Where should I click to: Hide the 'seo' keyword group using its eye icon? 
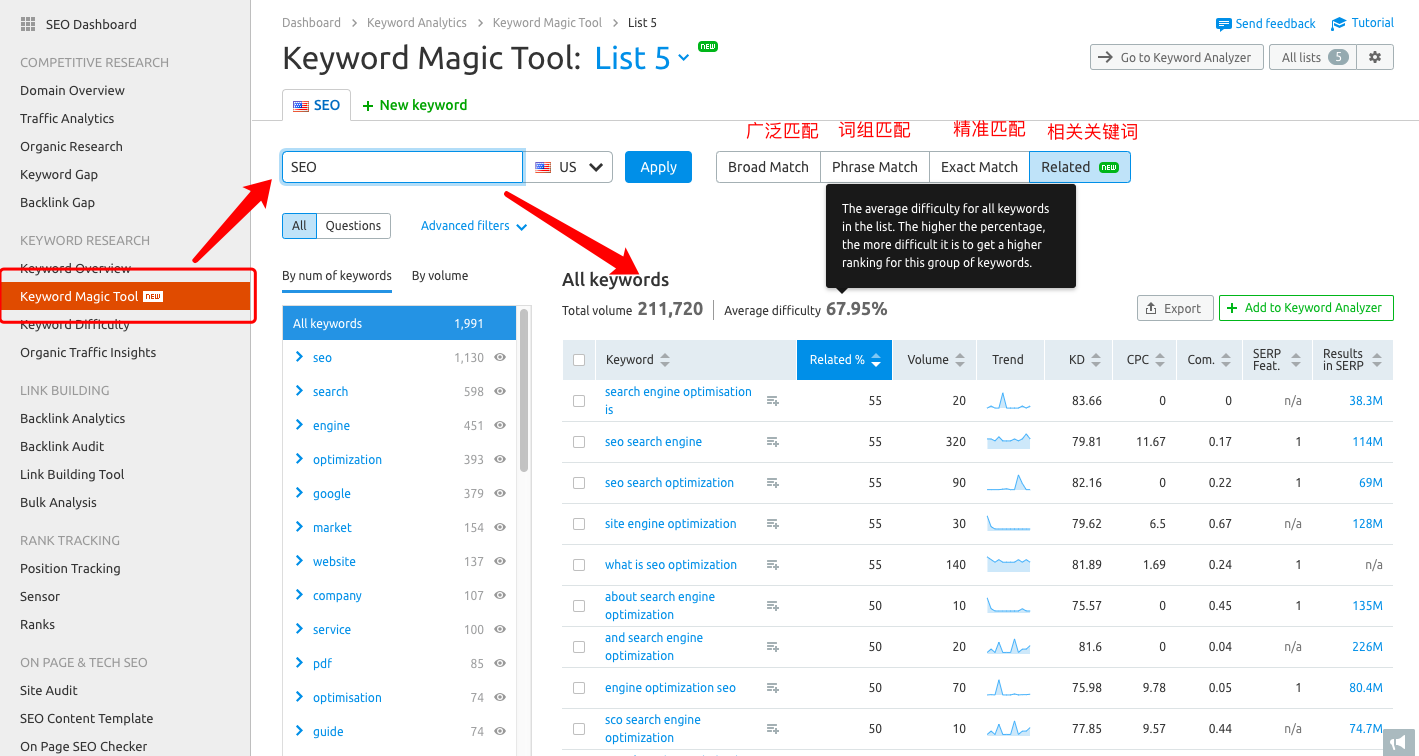click(x=499, y=357)
